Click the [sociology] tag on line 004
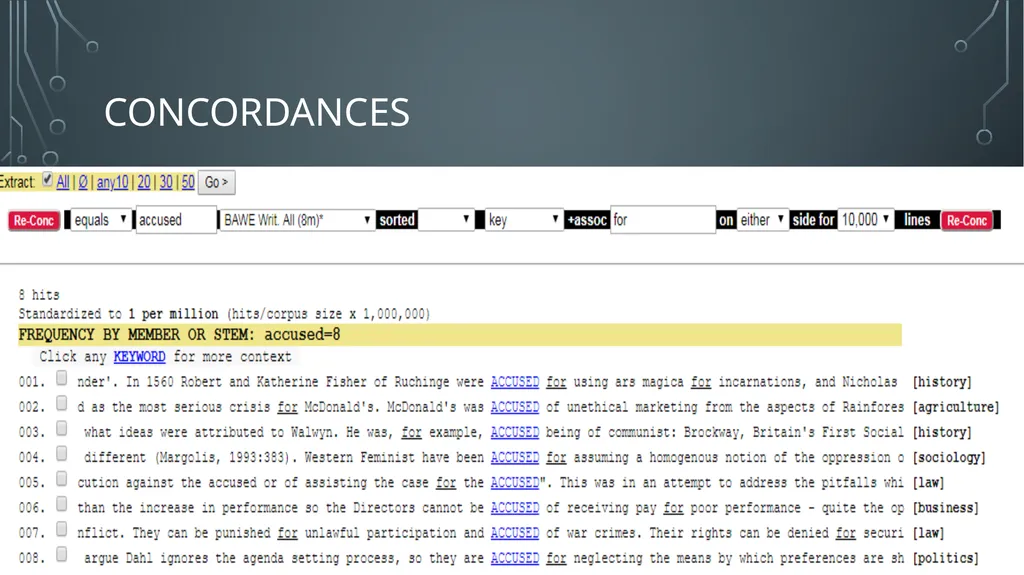 click(949, 457)
